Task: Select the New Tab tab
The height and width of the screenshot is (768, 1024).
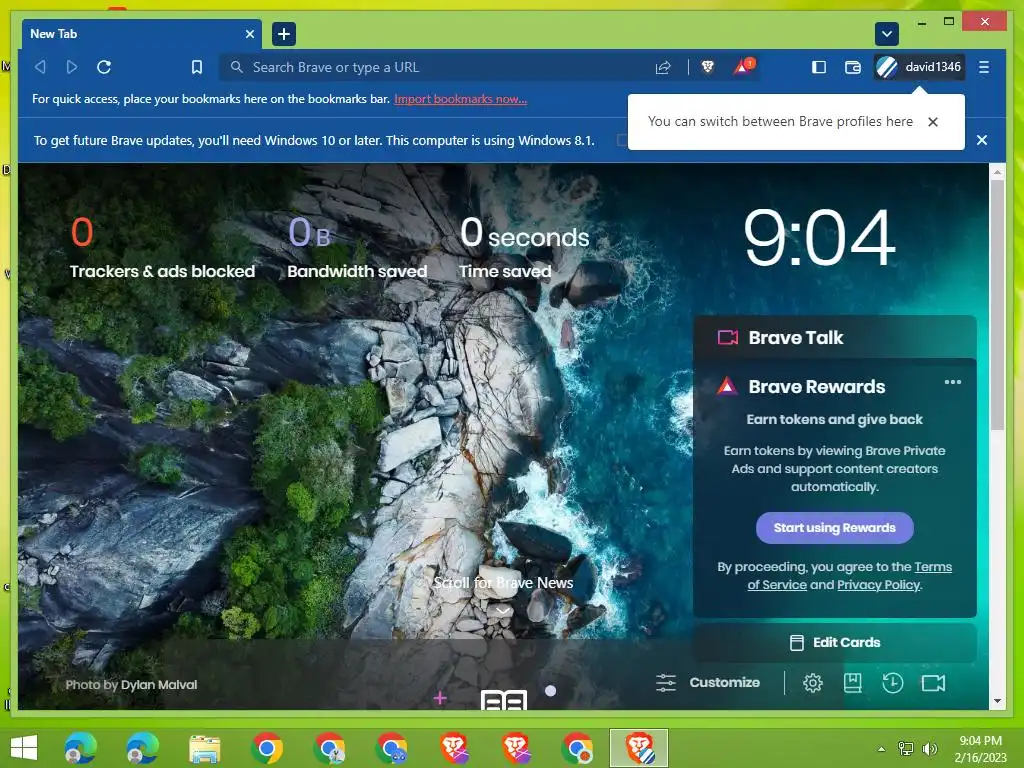Action: pos(142,34)
